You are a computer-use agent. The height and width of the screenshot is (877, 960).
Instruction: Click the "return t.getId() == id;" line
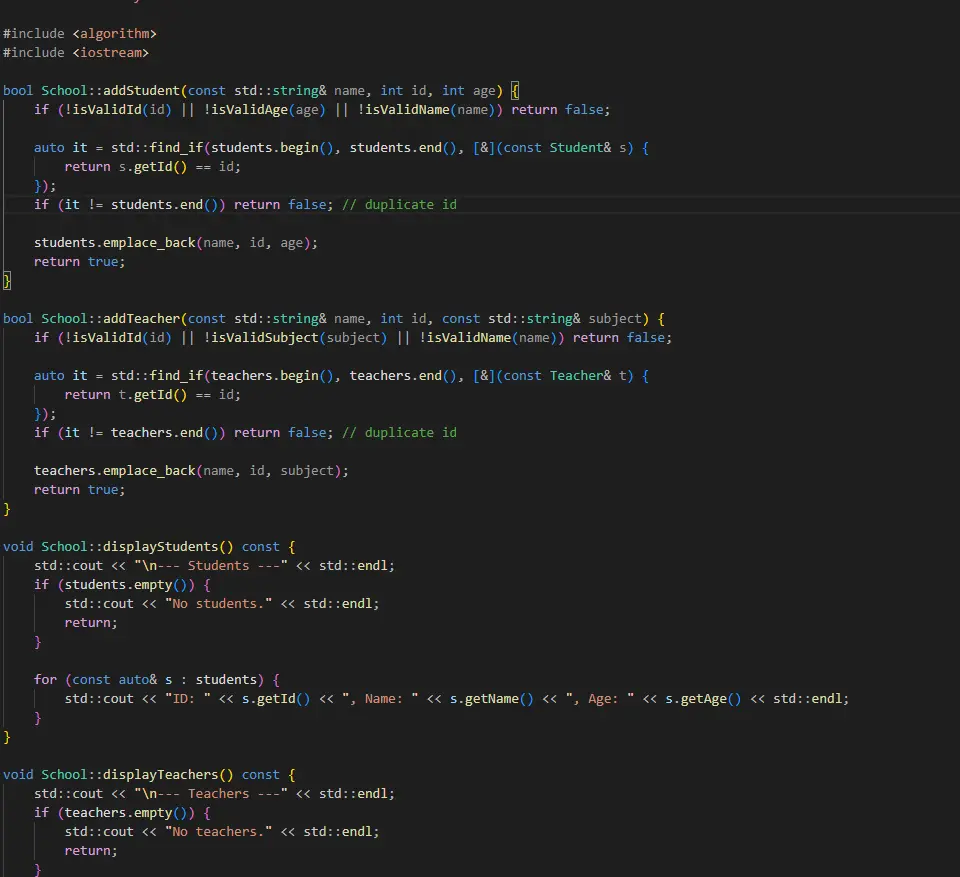[152, 394]
